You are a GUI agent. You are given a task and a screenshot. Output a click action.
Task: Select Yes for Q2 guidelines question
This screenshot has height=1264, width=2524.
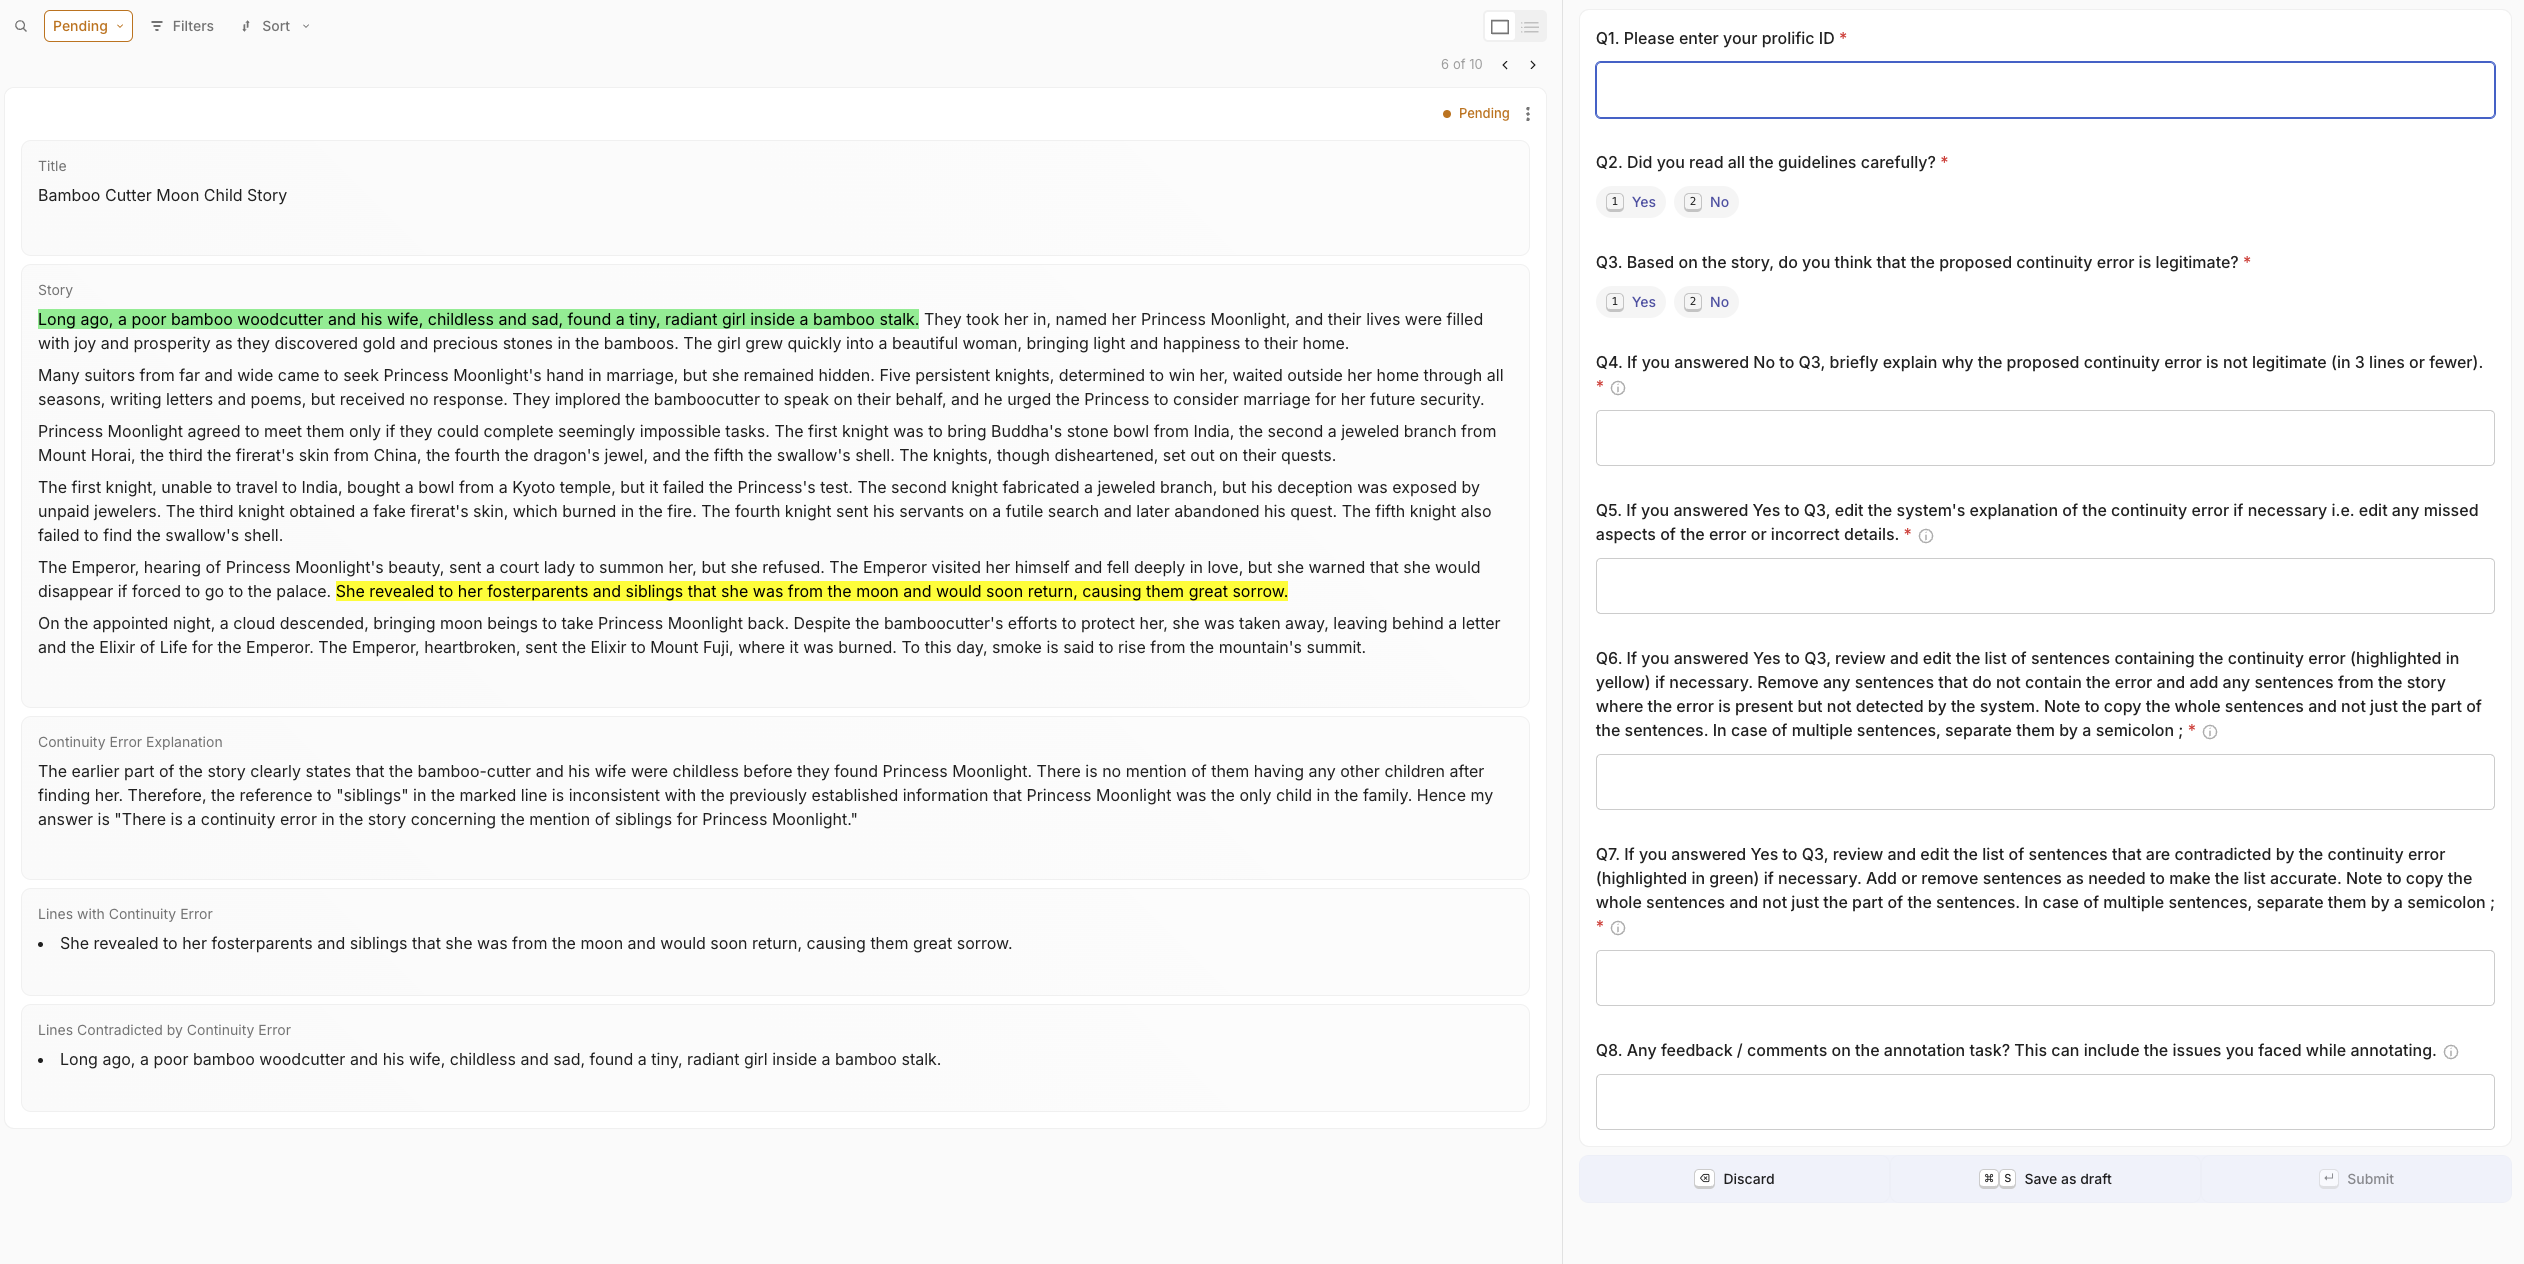1631,202
